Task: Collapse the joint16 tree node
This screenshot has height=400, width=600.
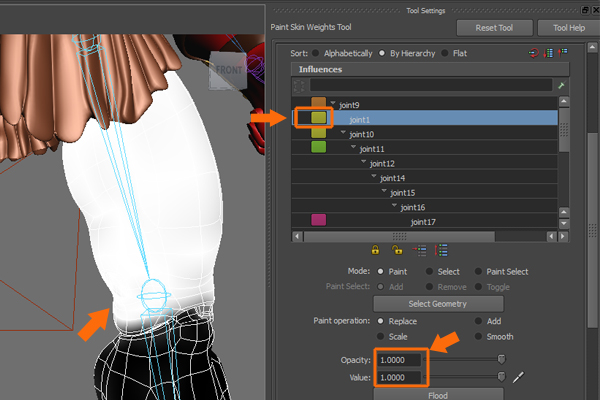Action: coord(395,205)
